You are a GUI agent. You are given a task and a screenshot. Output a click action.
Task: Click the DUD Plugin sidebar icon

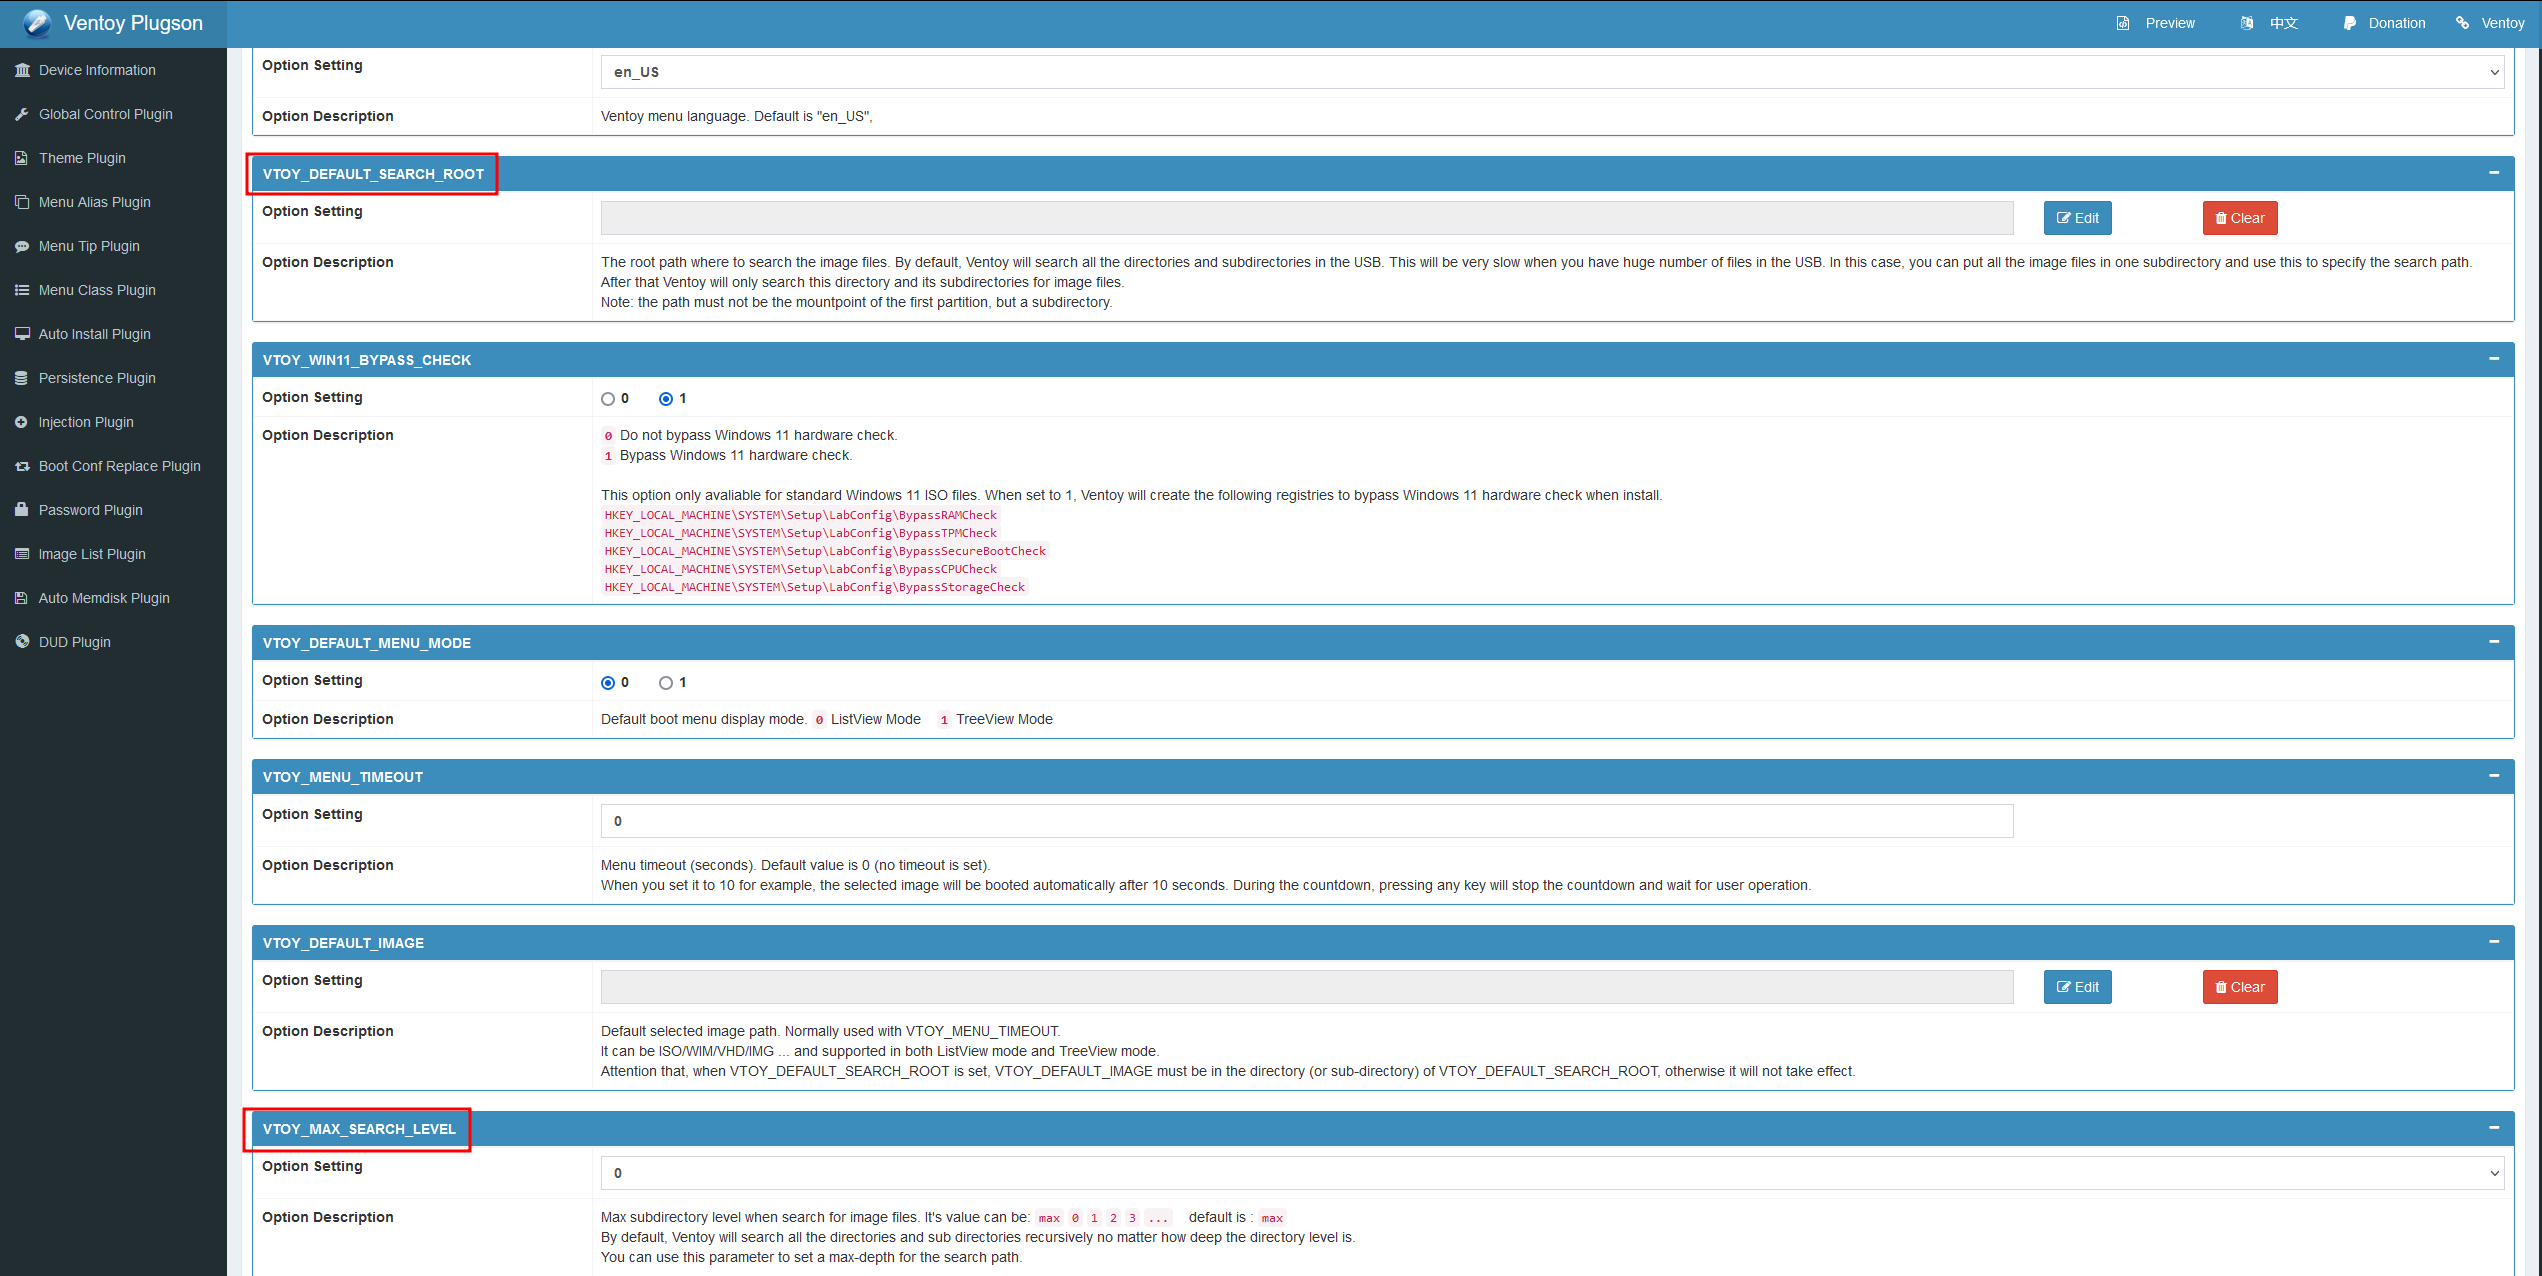pyautogui.click(x=21, y=642)
